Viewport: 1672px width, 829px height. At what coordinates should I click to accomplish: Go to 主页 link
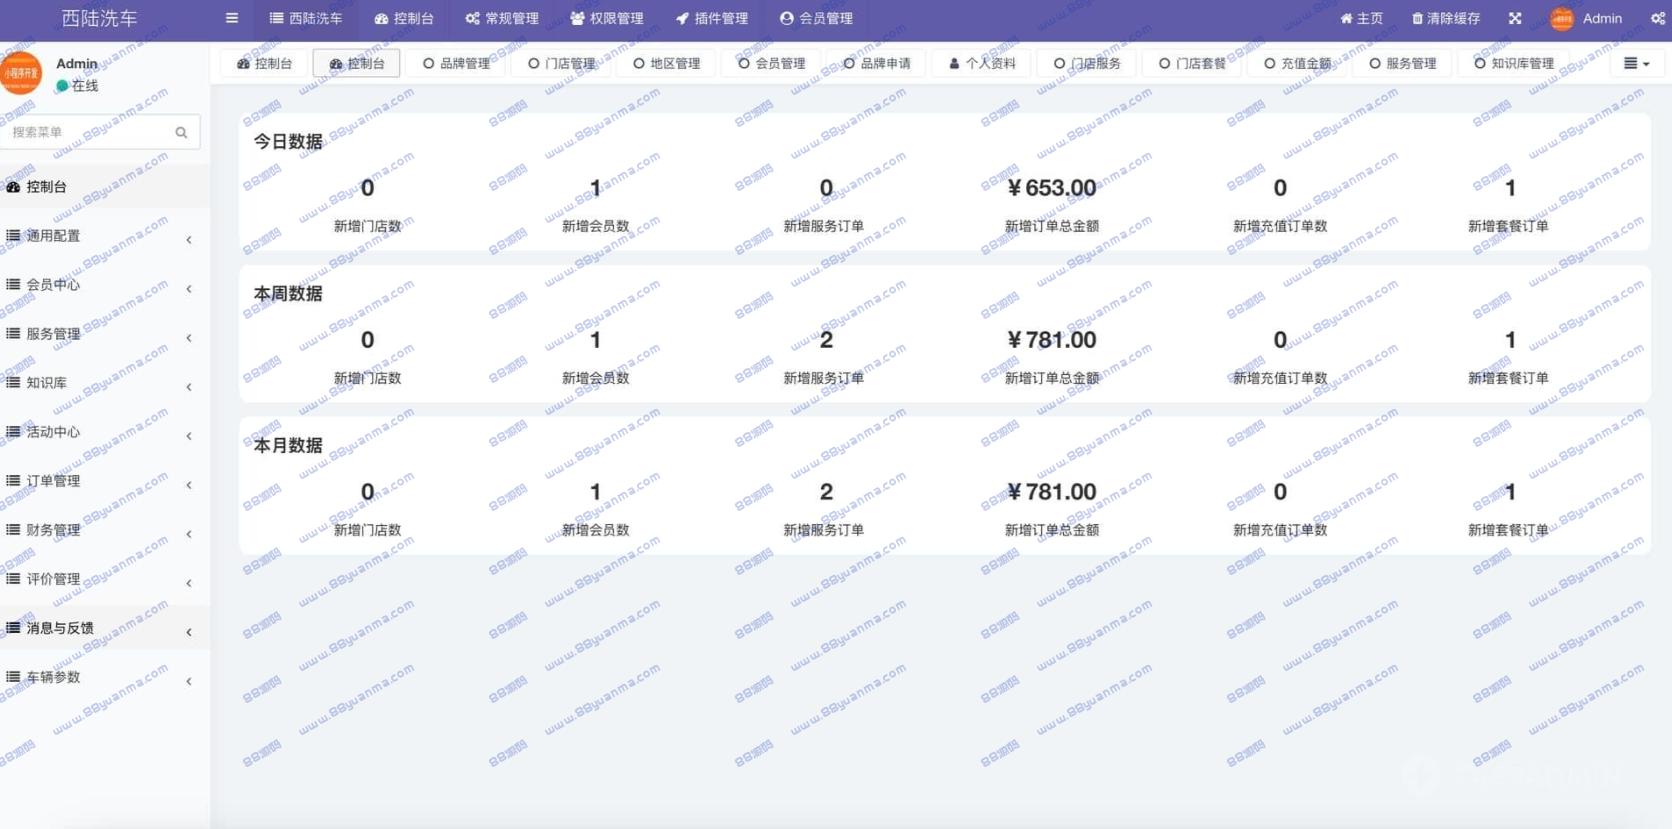coord(1361,18)
